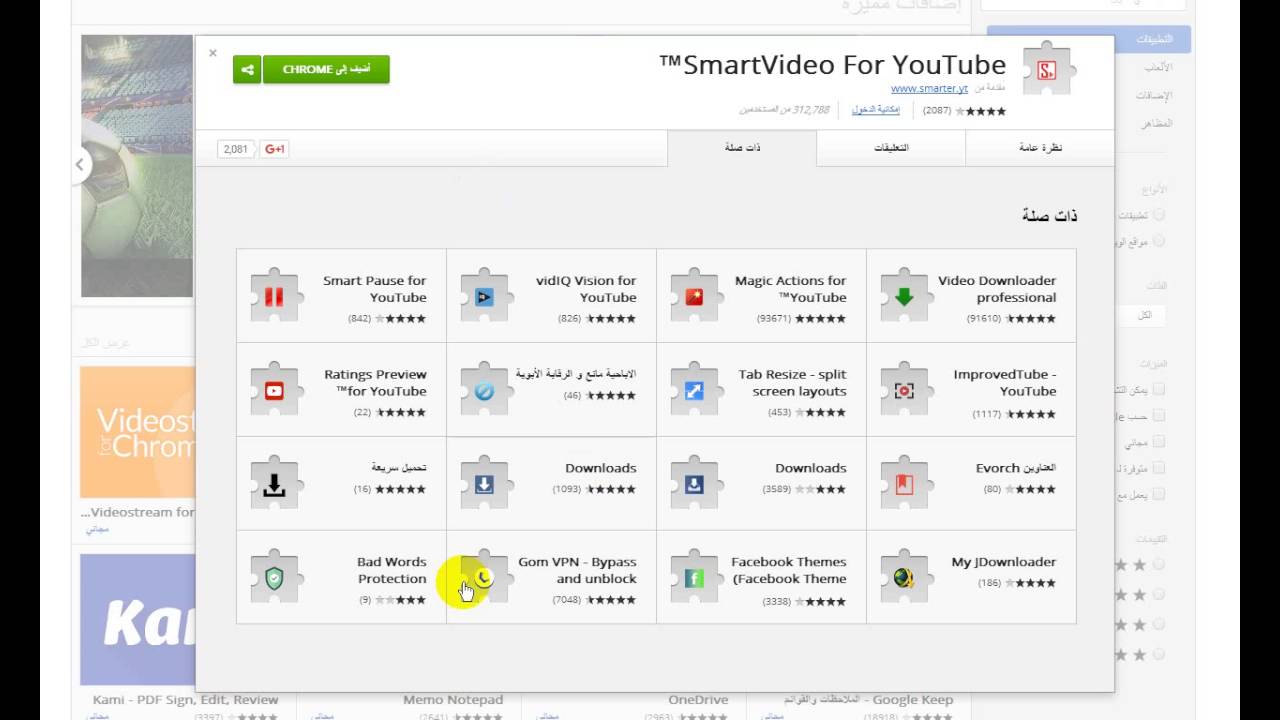The width and height of the screenshot is (1280, 720).
Task: Click the Memo Notepad title
Action: (x=453, y=700)
